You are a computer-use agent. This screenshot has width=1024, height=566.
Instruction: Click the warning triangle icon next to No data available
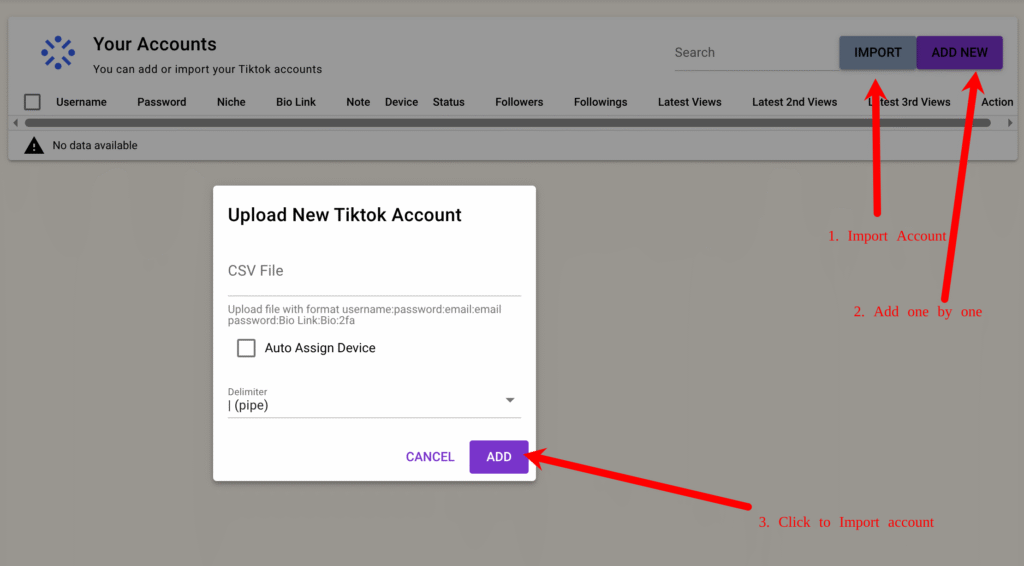point(34,146)
